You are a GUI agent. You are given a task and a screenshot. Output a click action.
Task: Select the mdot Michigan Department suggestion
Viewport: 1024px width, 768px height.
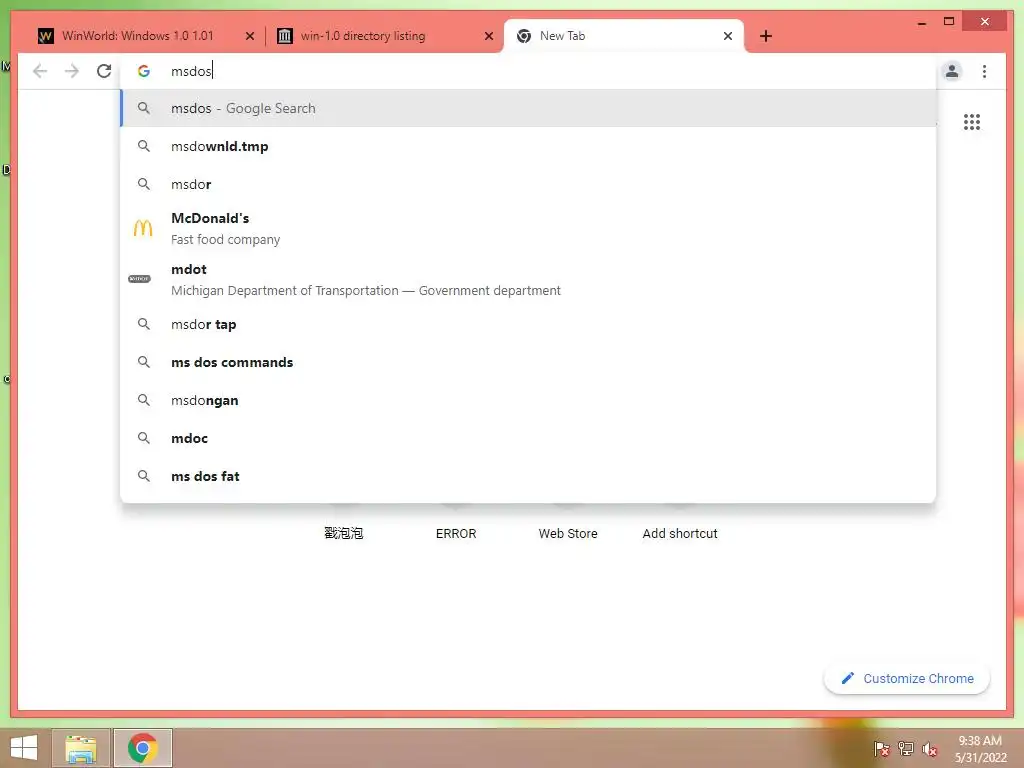point(528,280)
